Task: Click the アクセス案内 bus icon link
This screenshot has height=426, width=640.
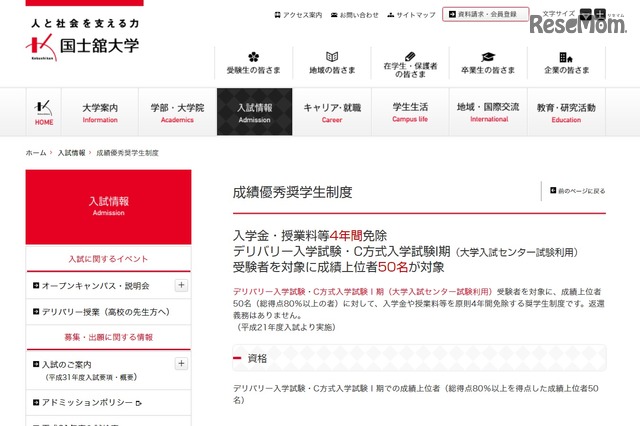Action: [297, 16]
